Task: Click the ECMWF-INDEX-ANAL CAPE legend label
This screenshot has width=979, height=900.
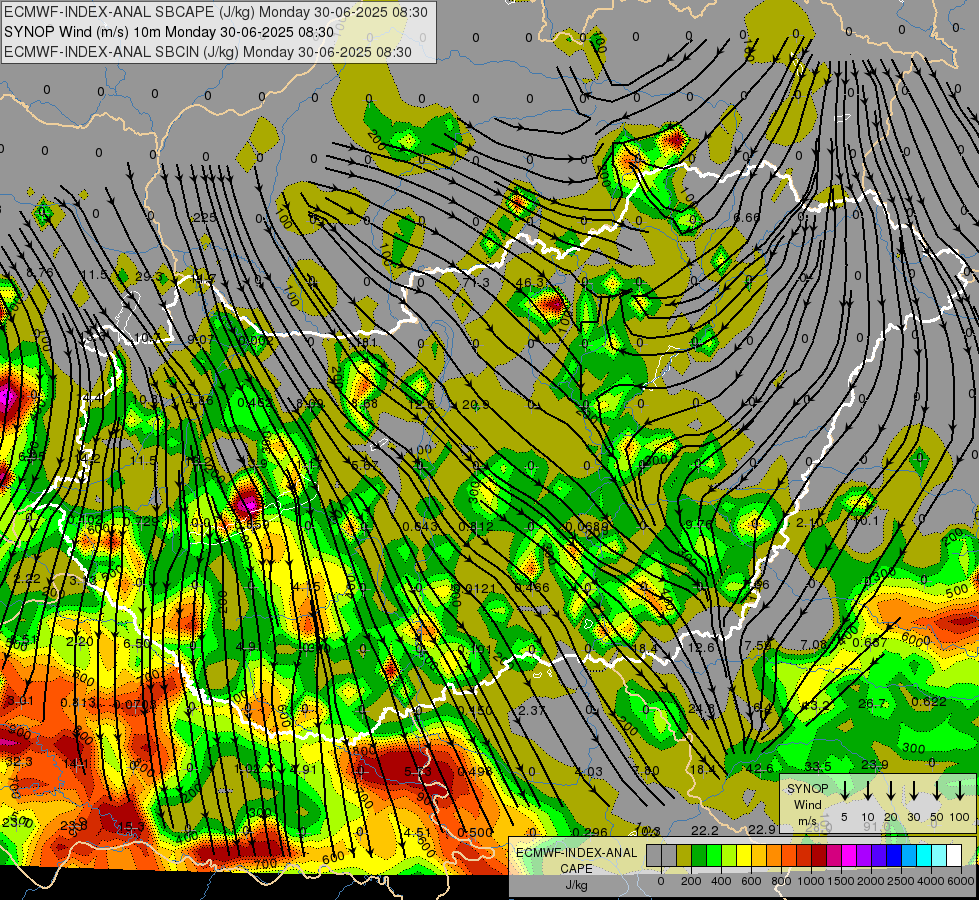Action: pyautogui.click(x=576, y=860)
